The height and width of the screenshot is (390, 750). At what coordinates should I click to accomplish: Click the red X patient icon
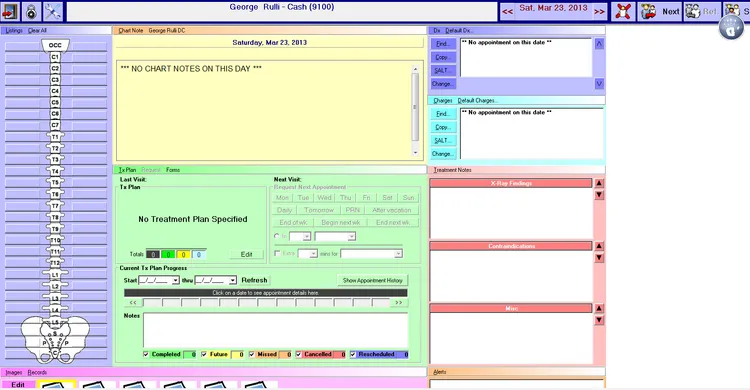point(623,11)
